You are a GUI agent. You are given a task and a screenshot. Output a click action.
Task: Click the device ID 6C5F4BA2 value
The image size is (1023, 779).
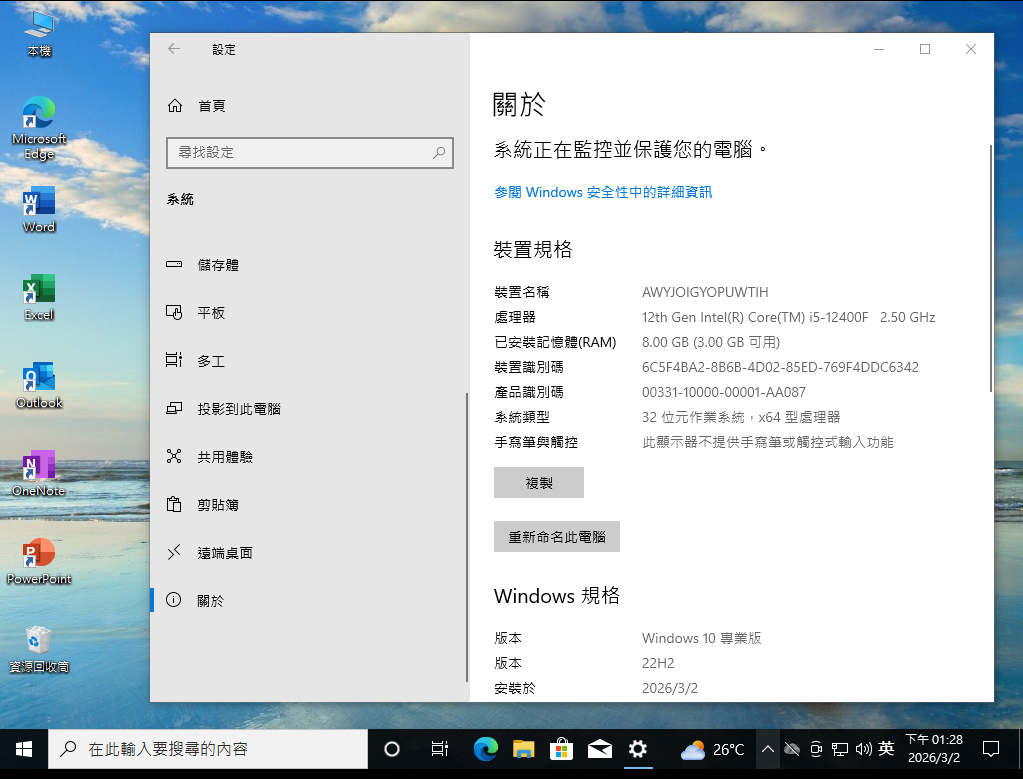[x=780, y=367]
